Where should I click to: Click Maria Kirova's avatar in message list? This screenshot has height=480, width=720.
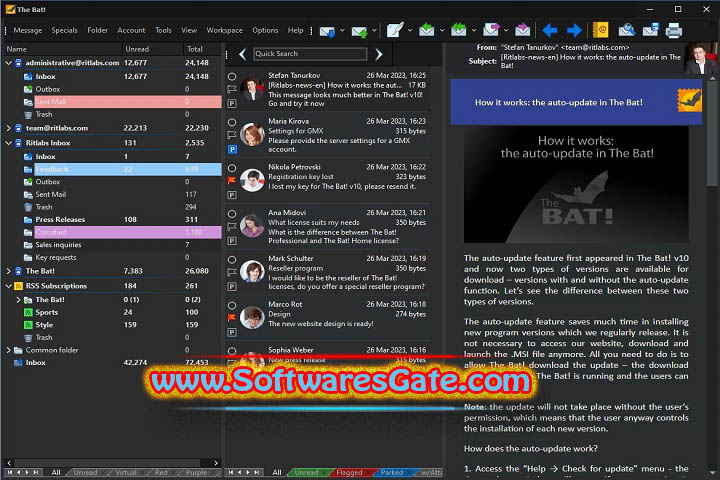[x=252, y=135]
